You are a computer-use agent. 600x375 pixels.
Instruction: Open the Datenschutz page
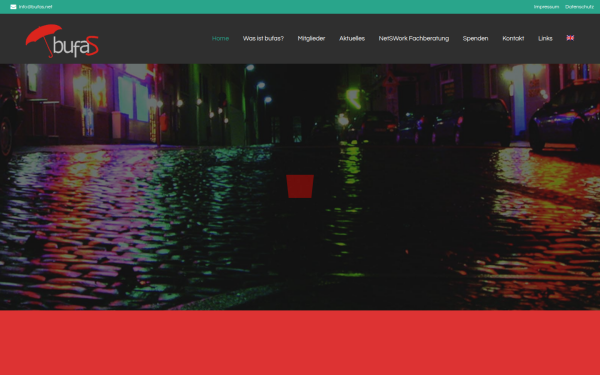(x=579, y=7)
